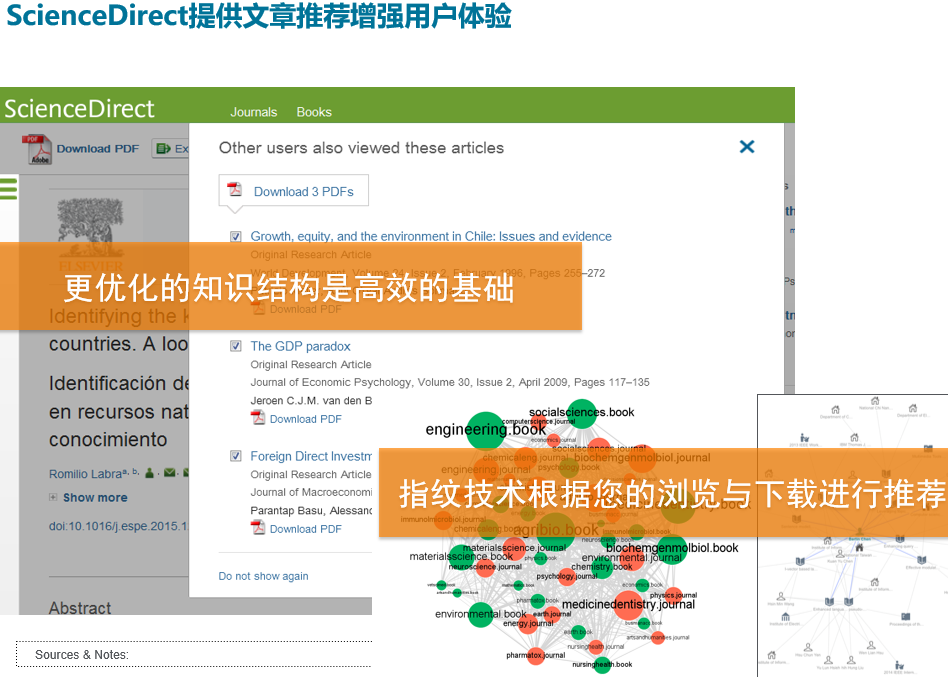Click the medicinedentistry.journal red node

pyautogui.click(x=628, y=605)
